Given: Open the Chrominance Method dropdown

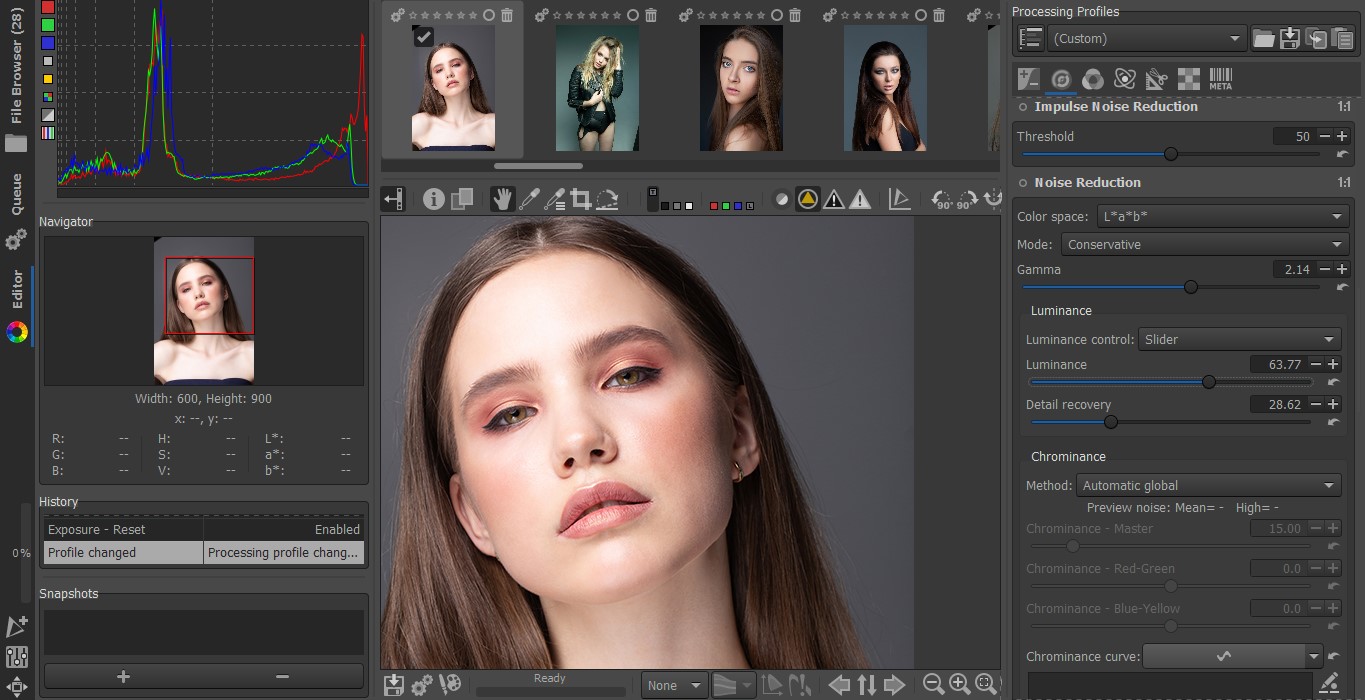Looking at the screenshot, I should pos(1209,485).
